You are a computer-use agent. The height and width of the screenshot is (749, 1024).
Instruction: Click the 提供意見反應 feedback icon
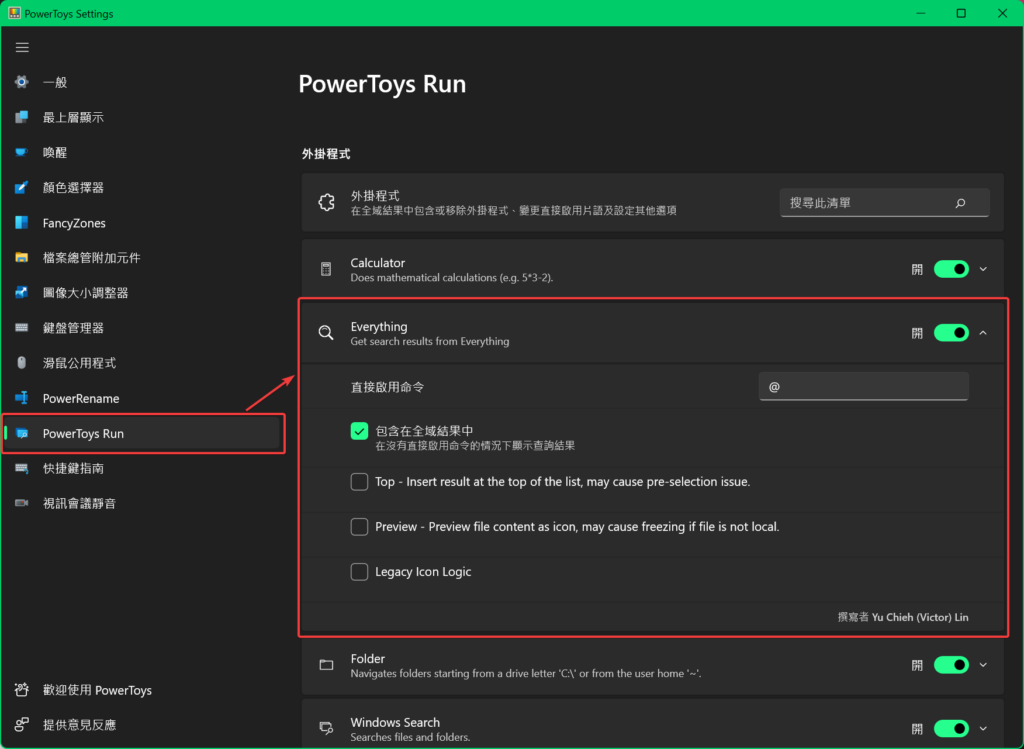click(x=22, y=725)
